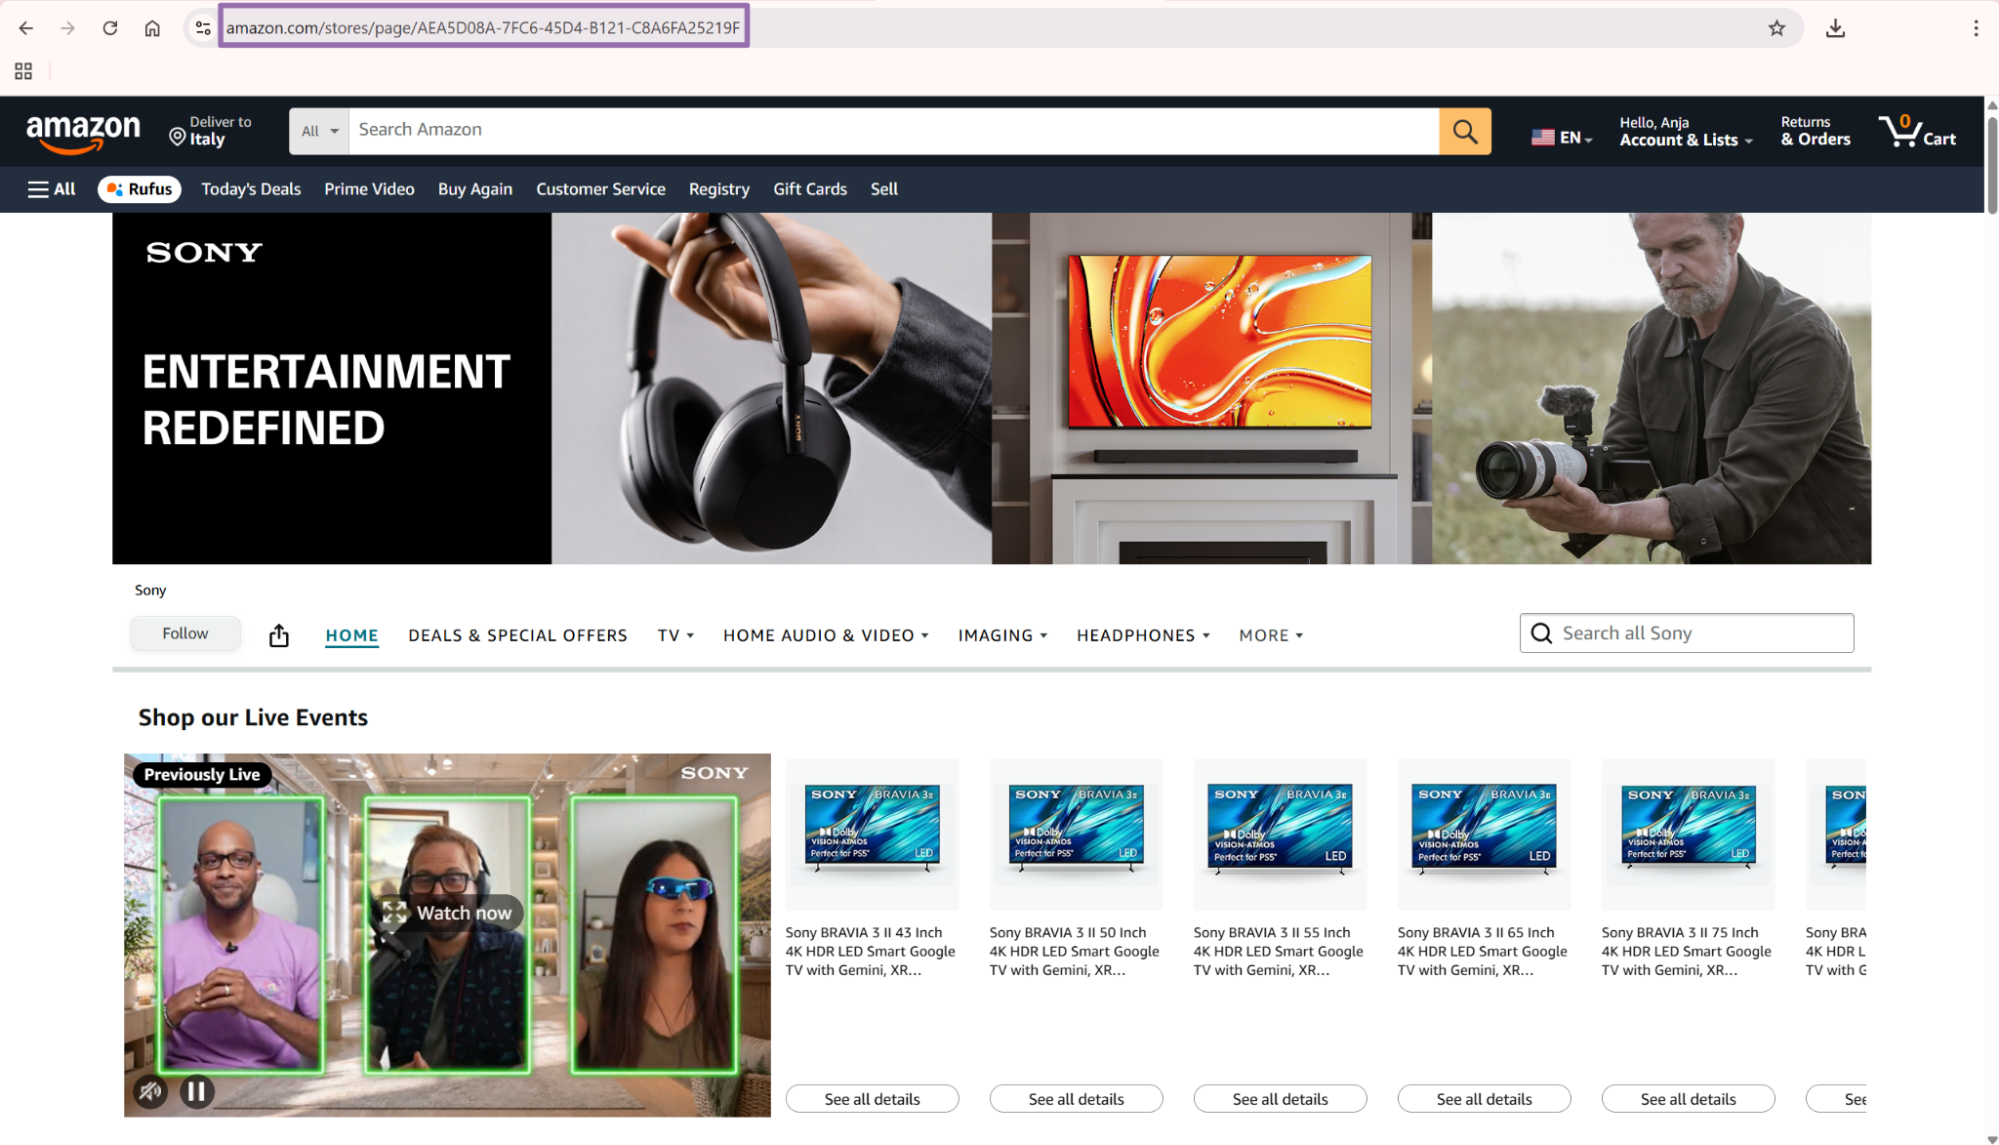The image size is (1999, 1145).
Task: Click the Amazon logo
Action: (x=84, y=132)
